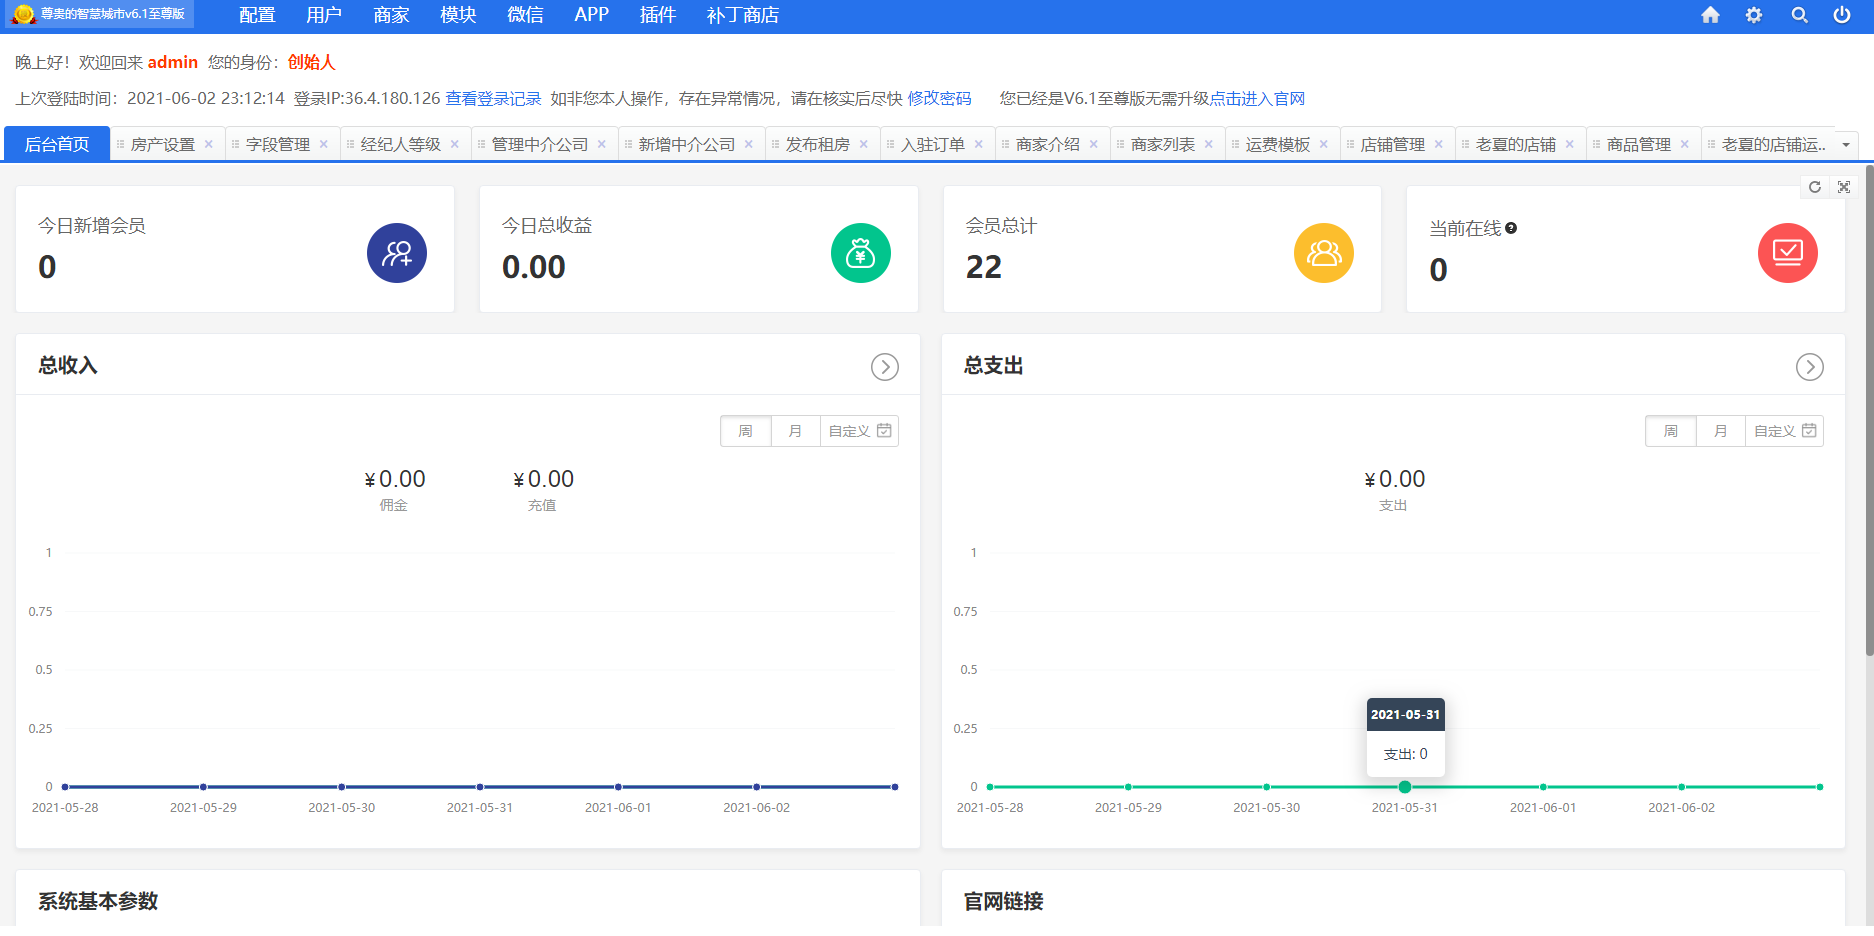Image resolution: width=1874 pixels, height=936 pixels.
Task: Select 自定义 range in 总支出 chart
Action: (1785, 431)
